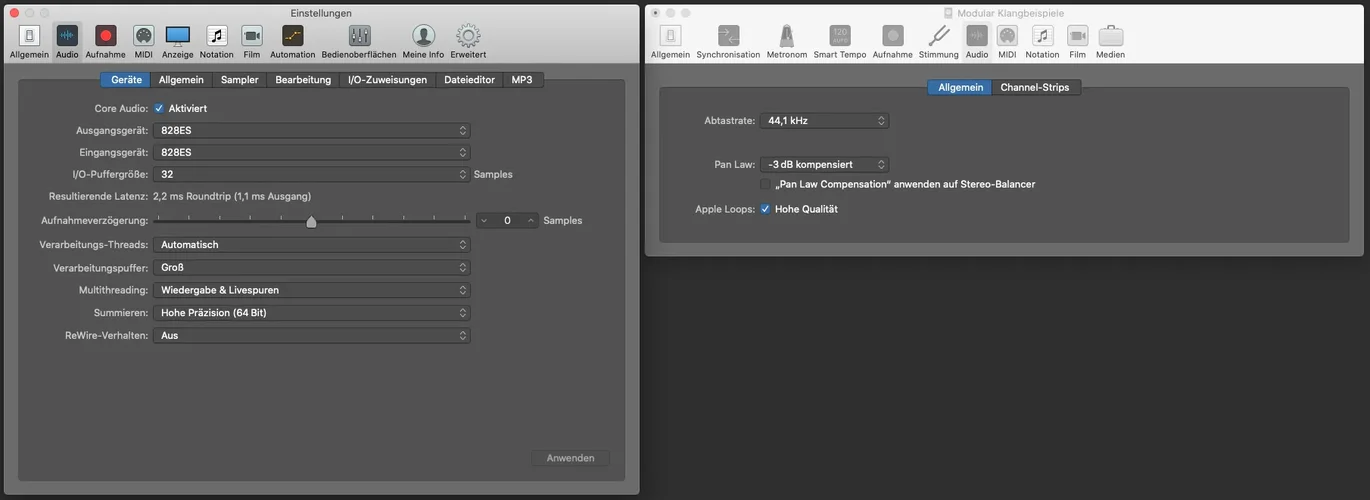1370x500 pixels.
Task: Open Bedienoberflächen preferences
Action: [359, 41]
